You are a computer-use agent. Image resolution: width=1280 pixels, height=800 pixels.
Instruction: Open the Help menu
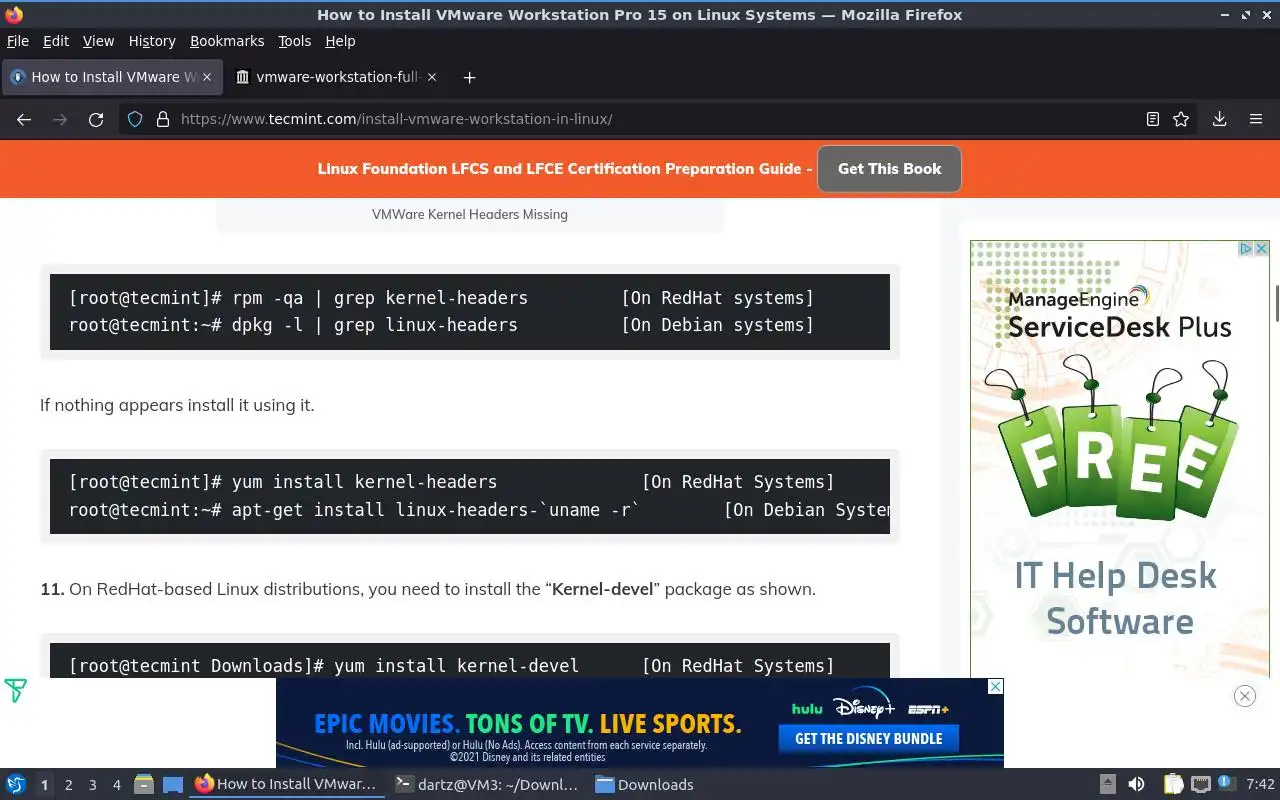[340, 41]
